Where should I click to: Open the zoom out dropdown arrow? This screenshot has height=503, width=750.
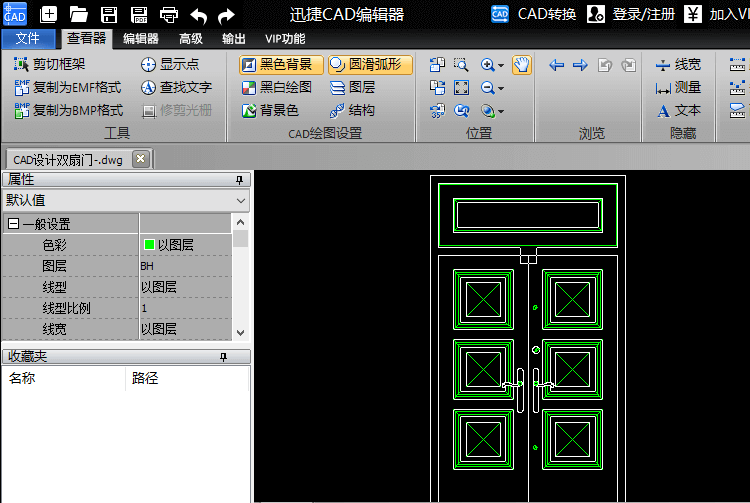point(501,88)
